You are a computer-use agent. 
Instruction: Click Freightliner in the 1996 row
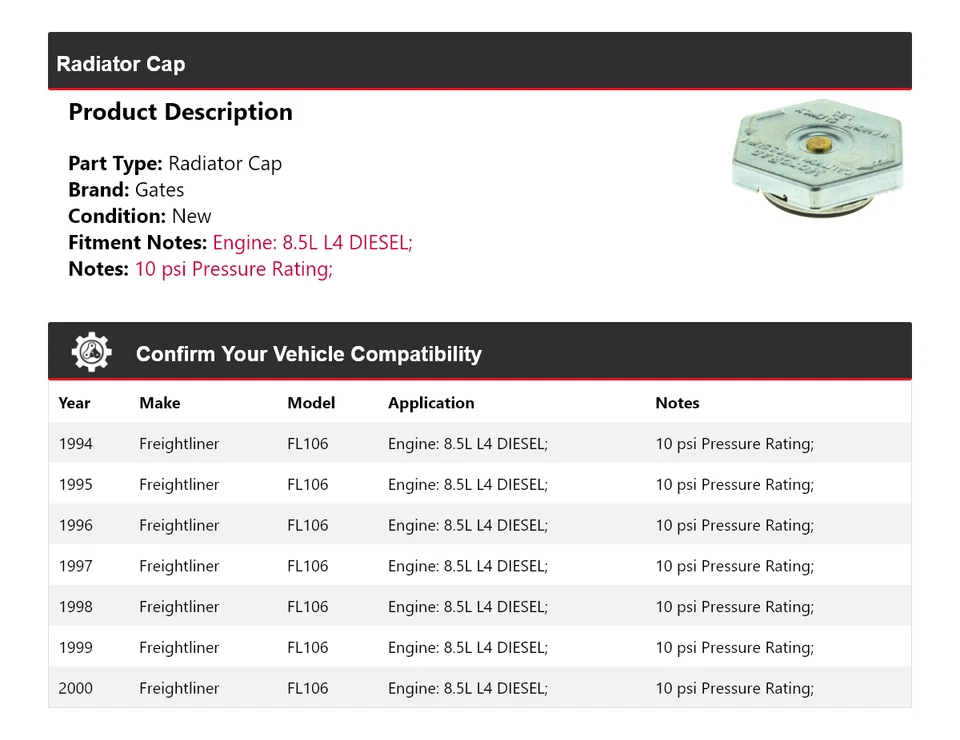pos(179,525)
